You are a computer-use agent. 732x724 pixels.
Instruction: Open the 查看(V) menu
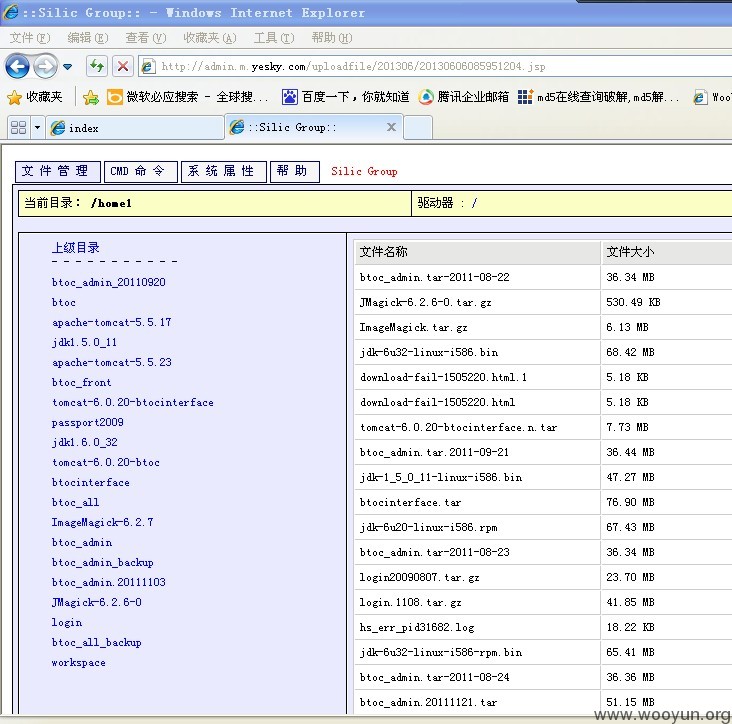point(146,38)
